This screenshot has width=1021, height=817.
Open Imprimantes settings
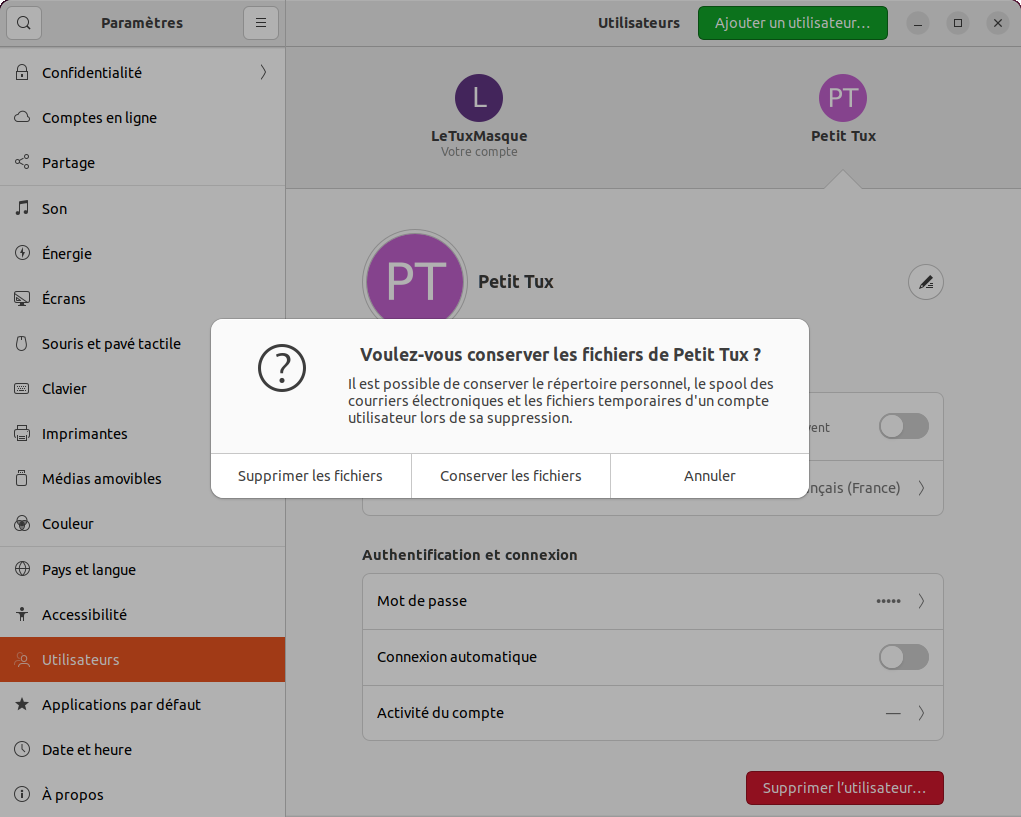click(104, 434)
